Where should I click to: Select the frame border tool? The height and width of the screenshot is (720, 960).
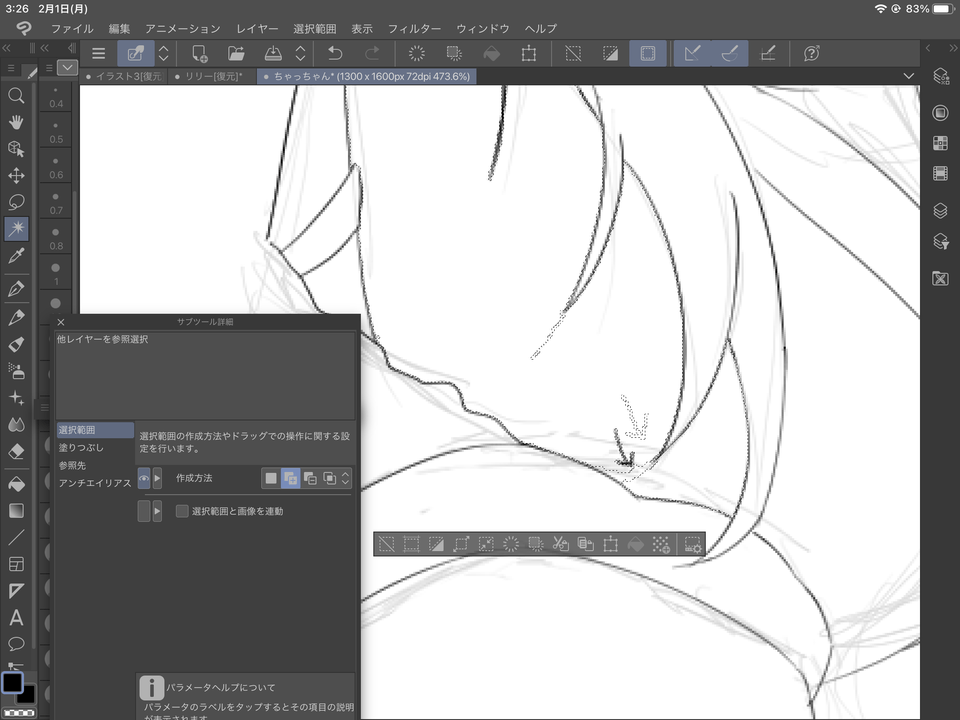tap(17, 564)
